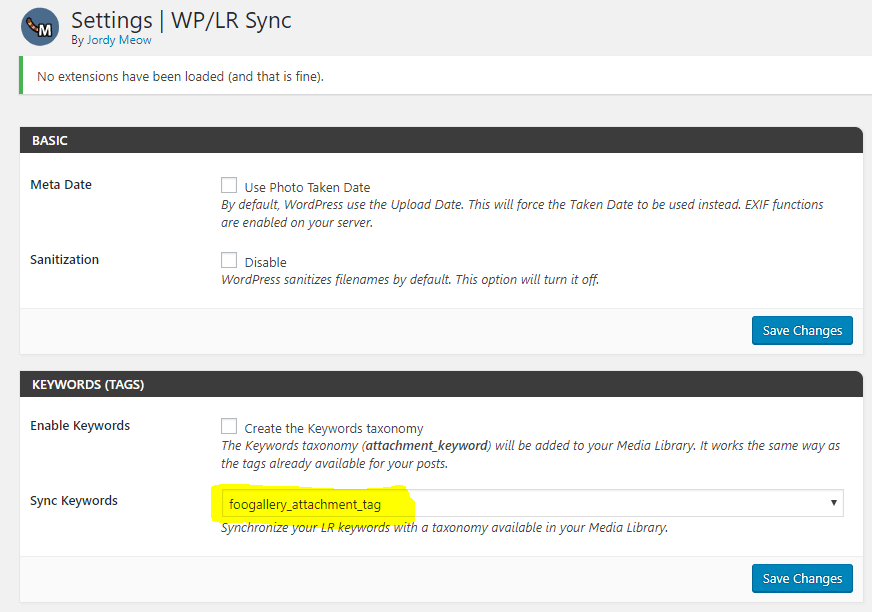The image size is (872, 612).
Task: Tick the Sanitization Disable checkbox
Action: coord(229,260)
